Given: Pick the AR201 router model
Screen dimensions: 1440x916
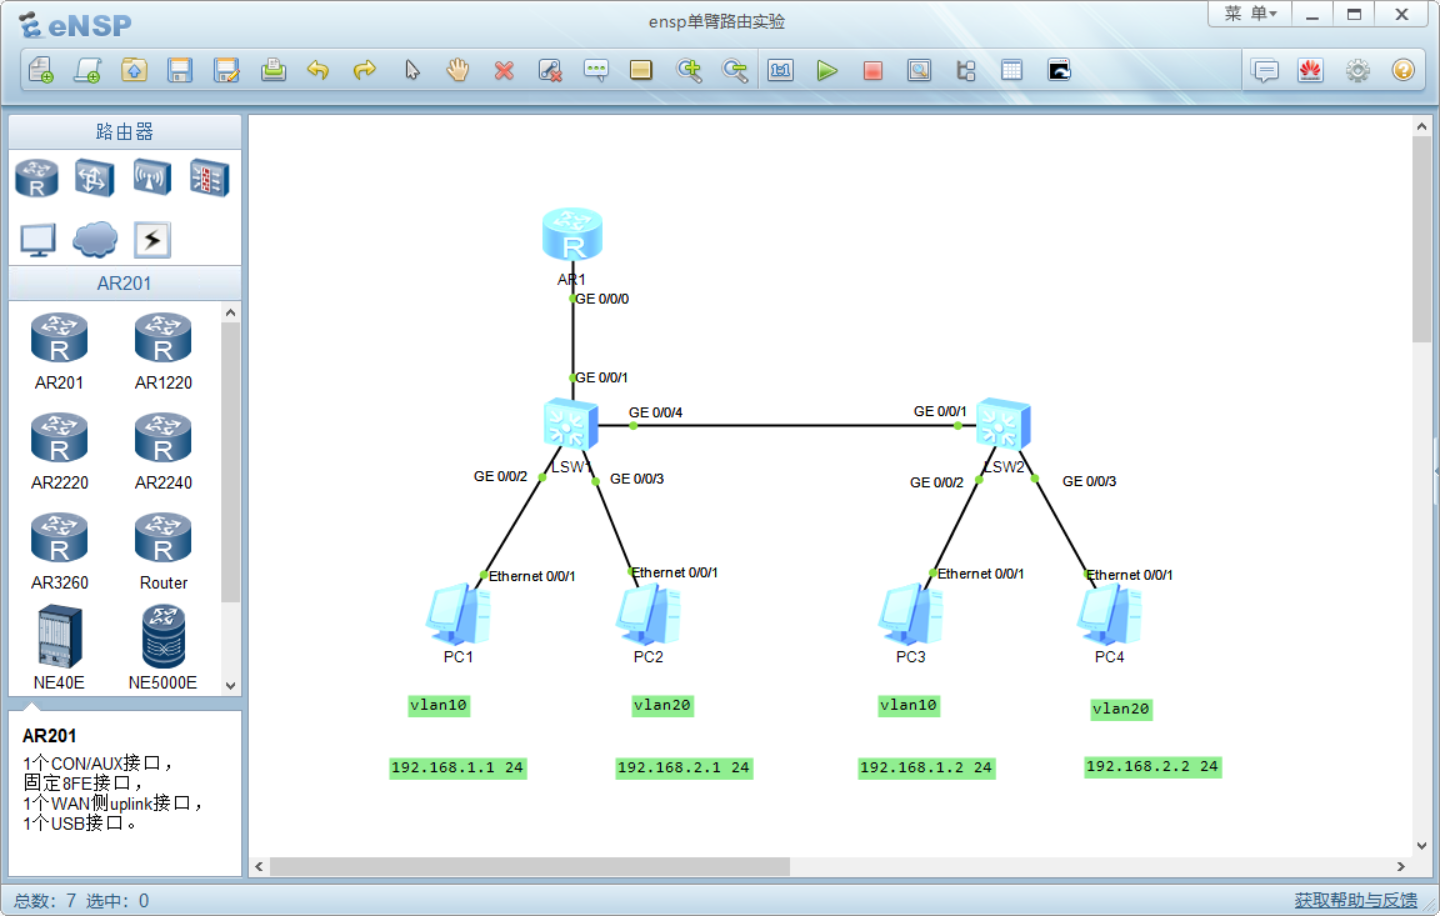Looking at the screenshot, I should click(x=59, y=351).
